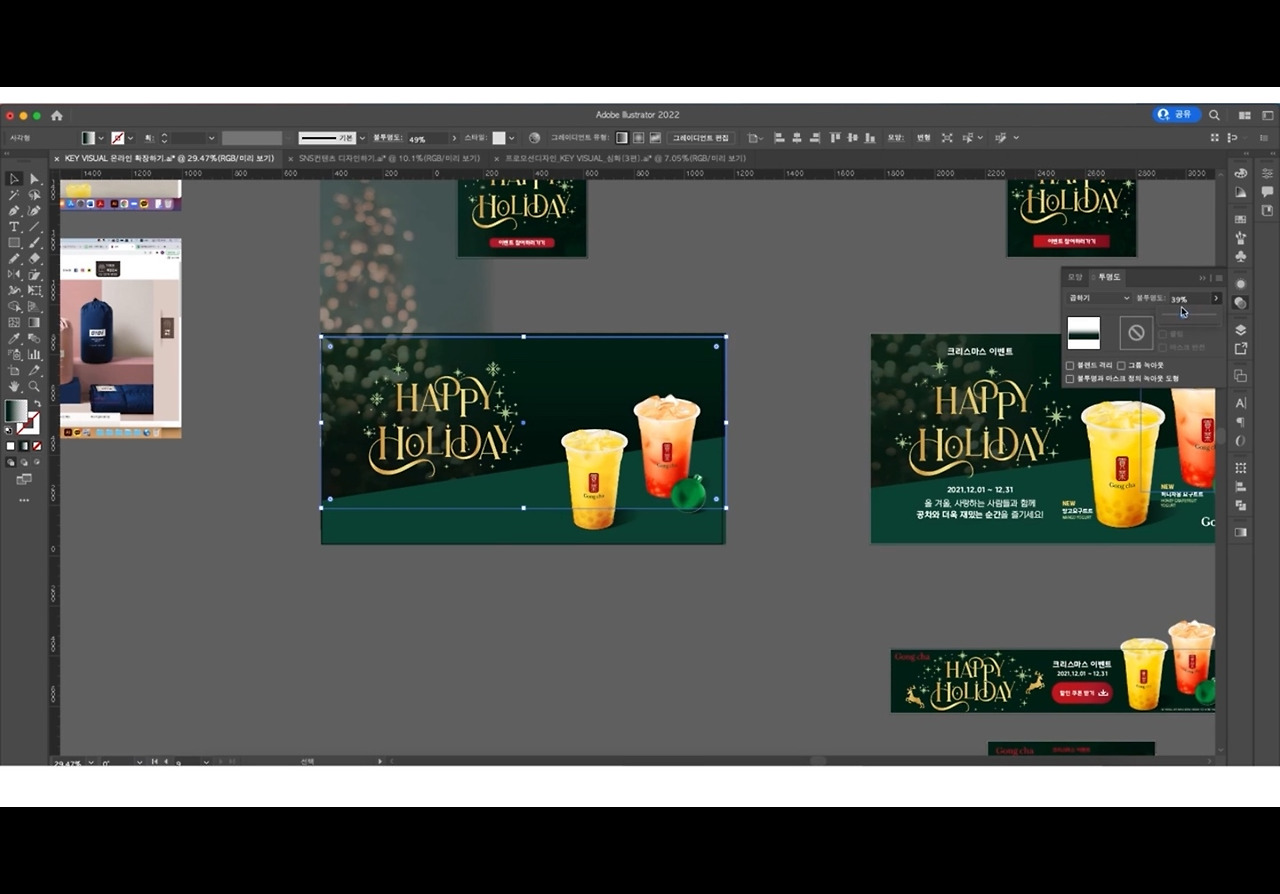Click the fill color swatch in toolbox
The image size is (1280, 894).
[16, 412]
